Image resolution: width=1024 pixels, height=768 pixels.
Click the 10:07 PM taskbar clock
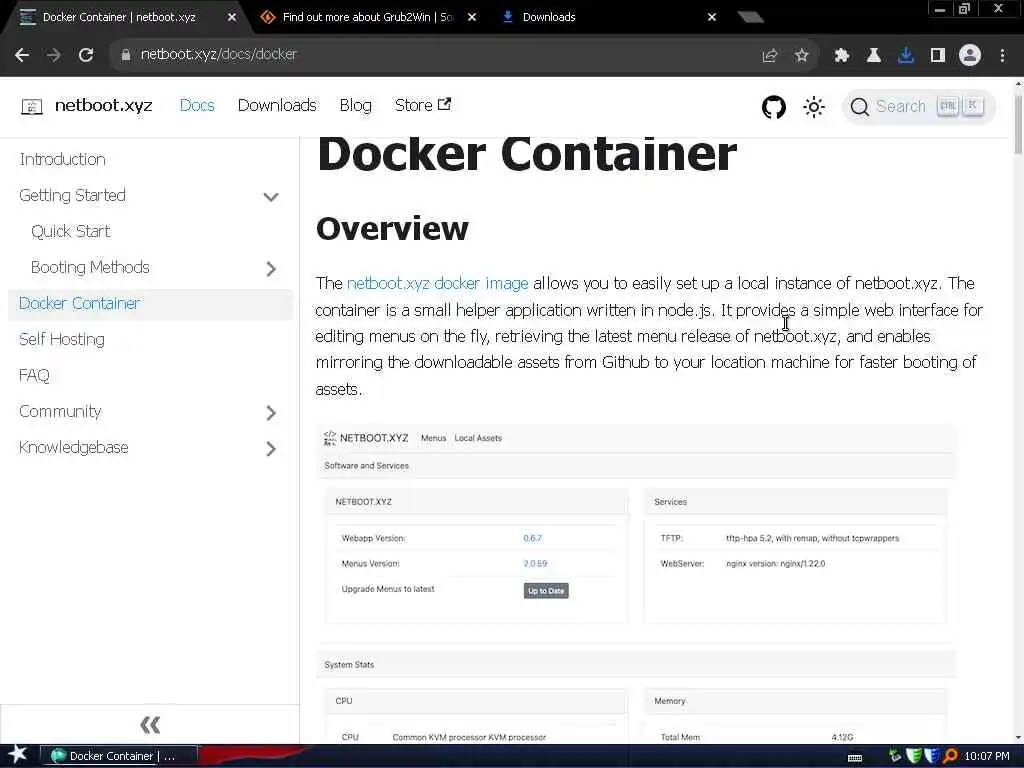coord(987,756)
